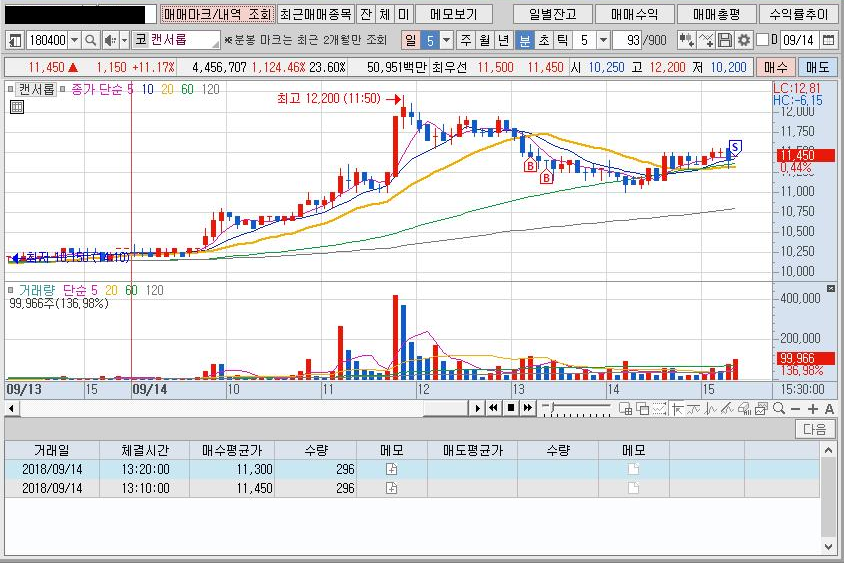Open the 매매마크/내역 조회 tab
The height and width of the screenshot is (563, 844).
(217, 14)
